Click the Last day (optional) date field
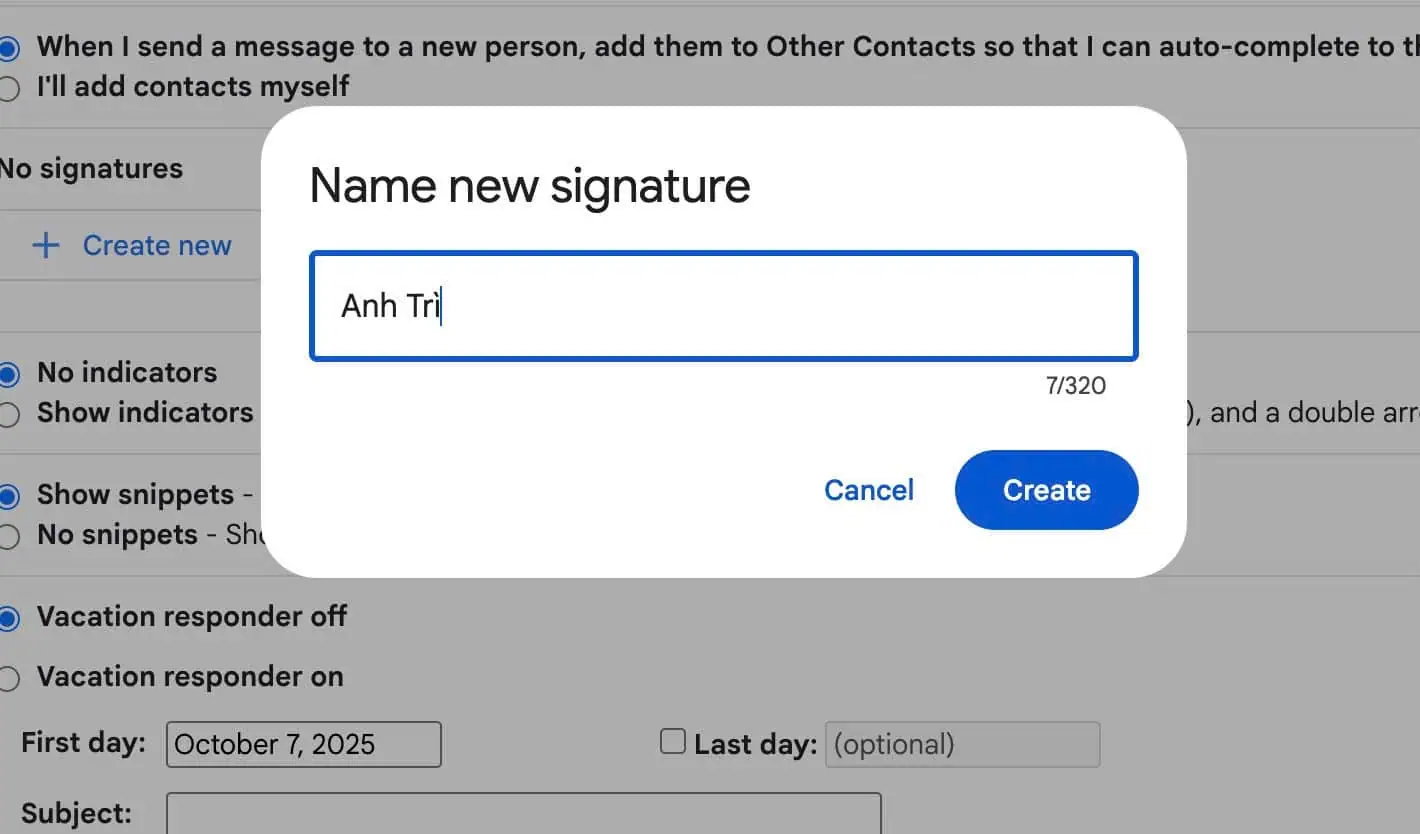This screenshot has width=1420, height=834. coord(961,745)
